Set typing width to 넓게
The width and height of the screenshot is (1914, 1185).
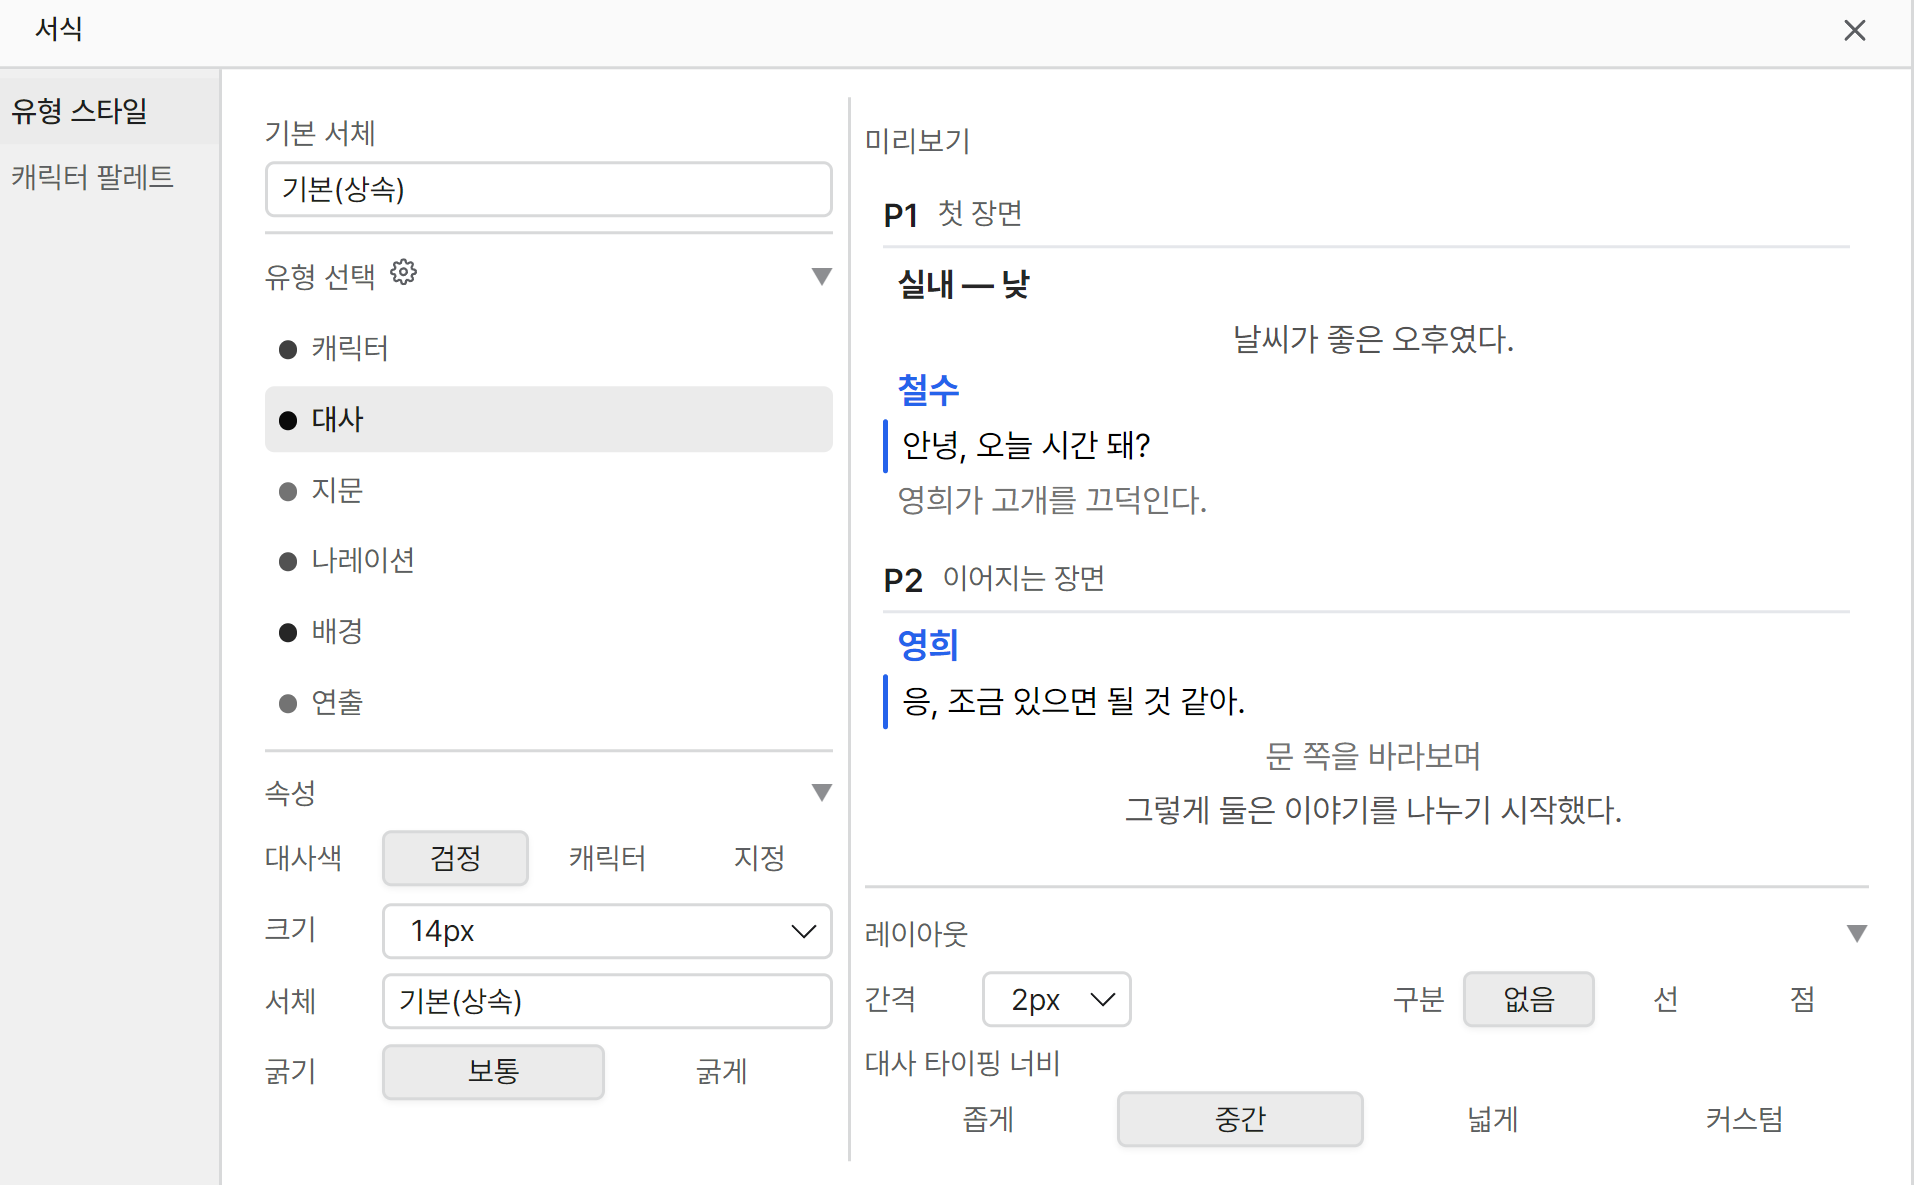tap(1493, 1119)
